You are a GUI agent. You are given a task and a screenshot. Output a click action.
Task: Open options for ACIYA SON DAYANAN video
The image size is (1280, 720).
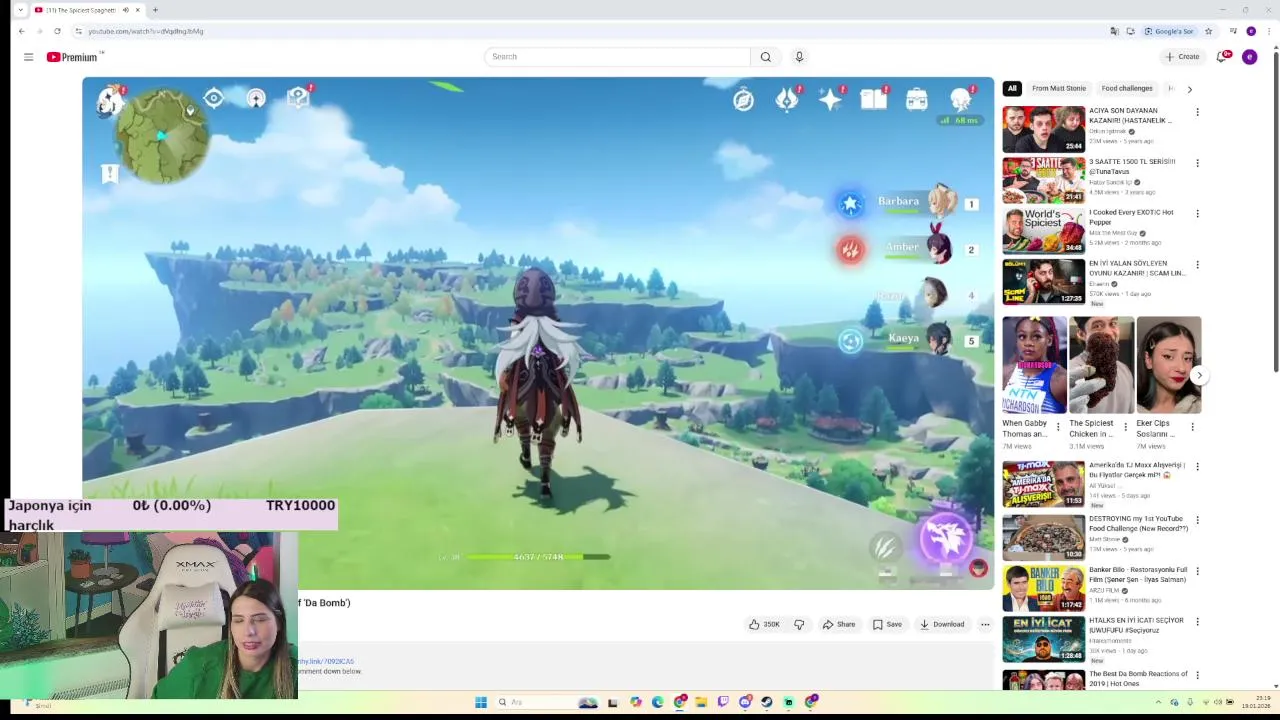point(1197,112)
